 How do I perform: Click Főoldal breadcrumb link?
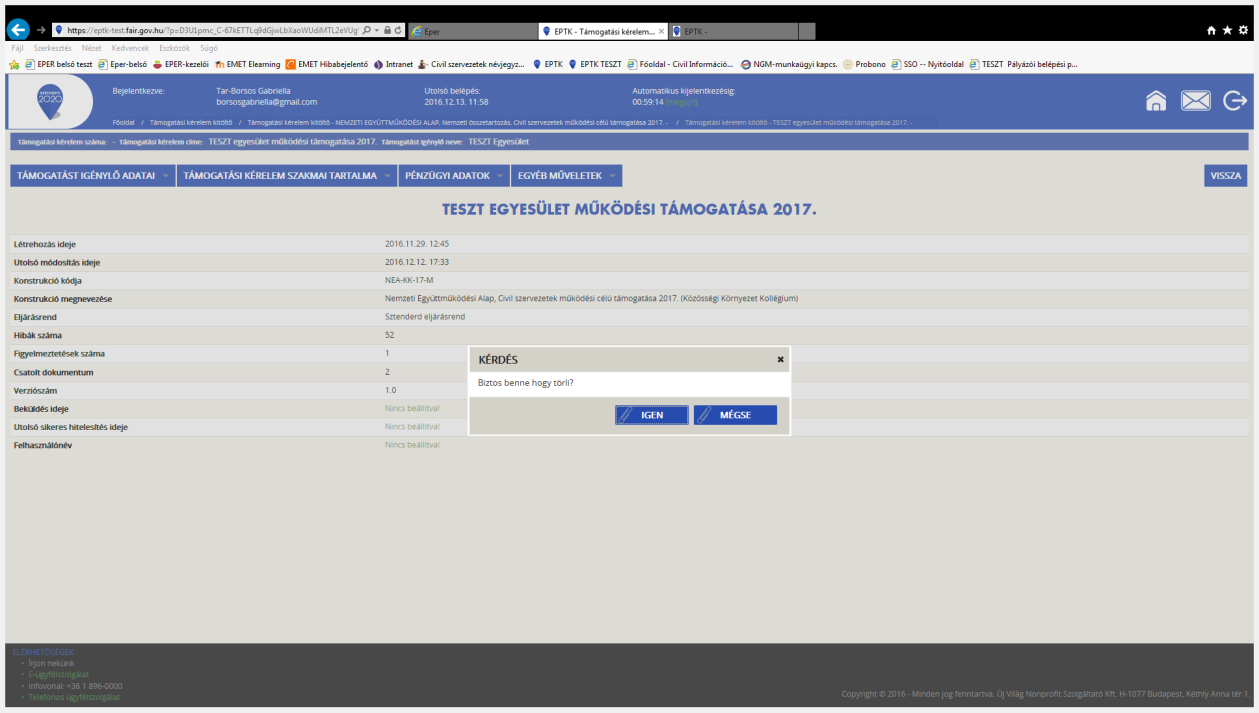[x=124, y=122]
